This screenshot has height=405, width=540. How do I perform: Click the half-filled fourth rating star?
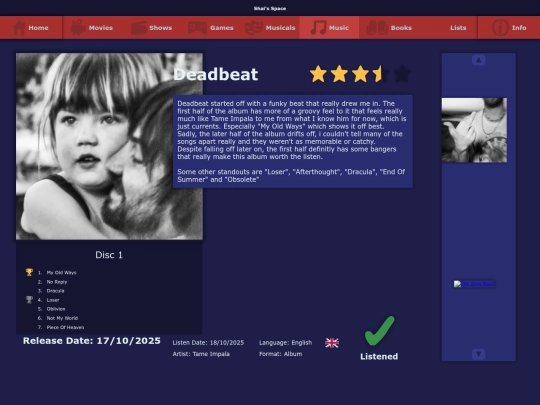click(381, 74)
